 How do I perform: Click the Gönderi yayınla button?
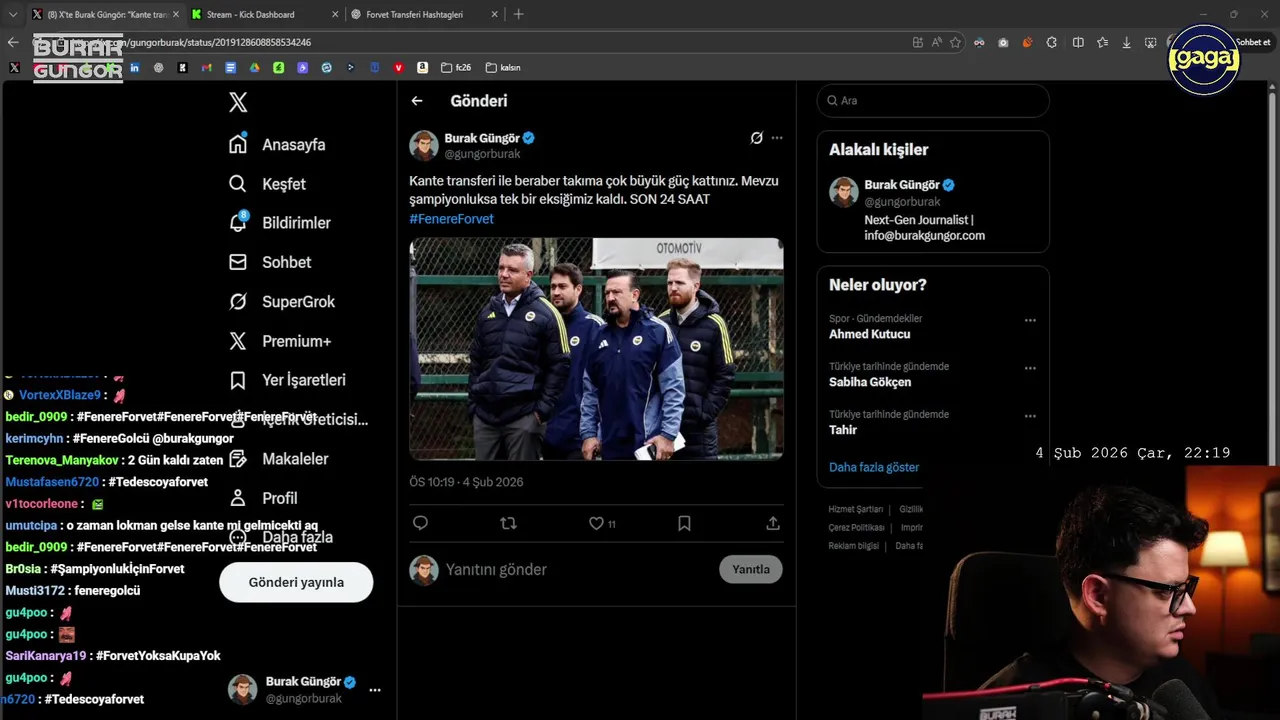pyautogui.click(x=296, y=582)
